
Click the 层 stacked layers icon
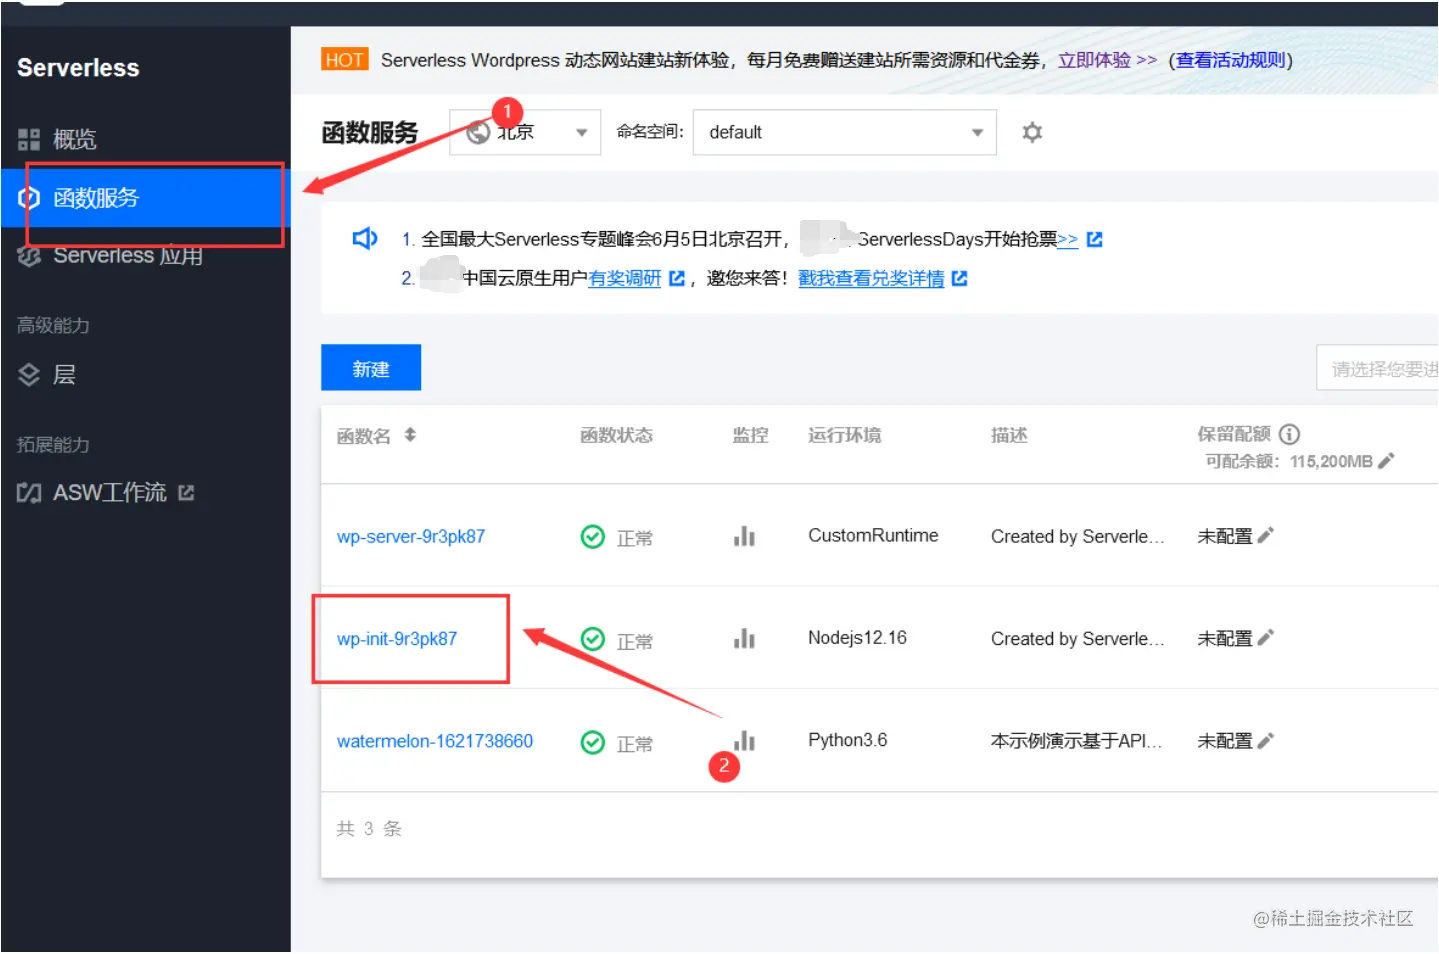[29, 375]
